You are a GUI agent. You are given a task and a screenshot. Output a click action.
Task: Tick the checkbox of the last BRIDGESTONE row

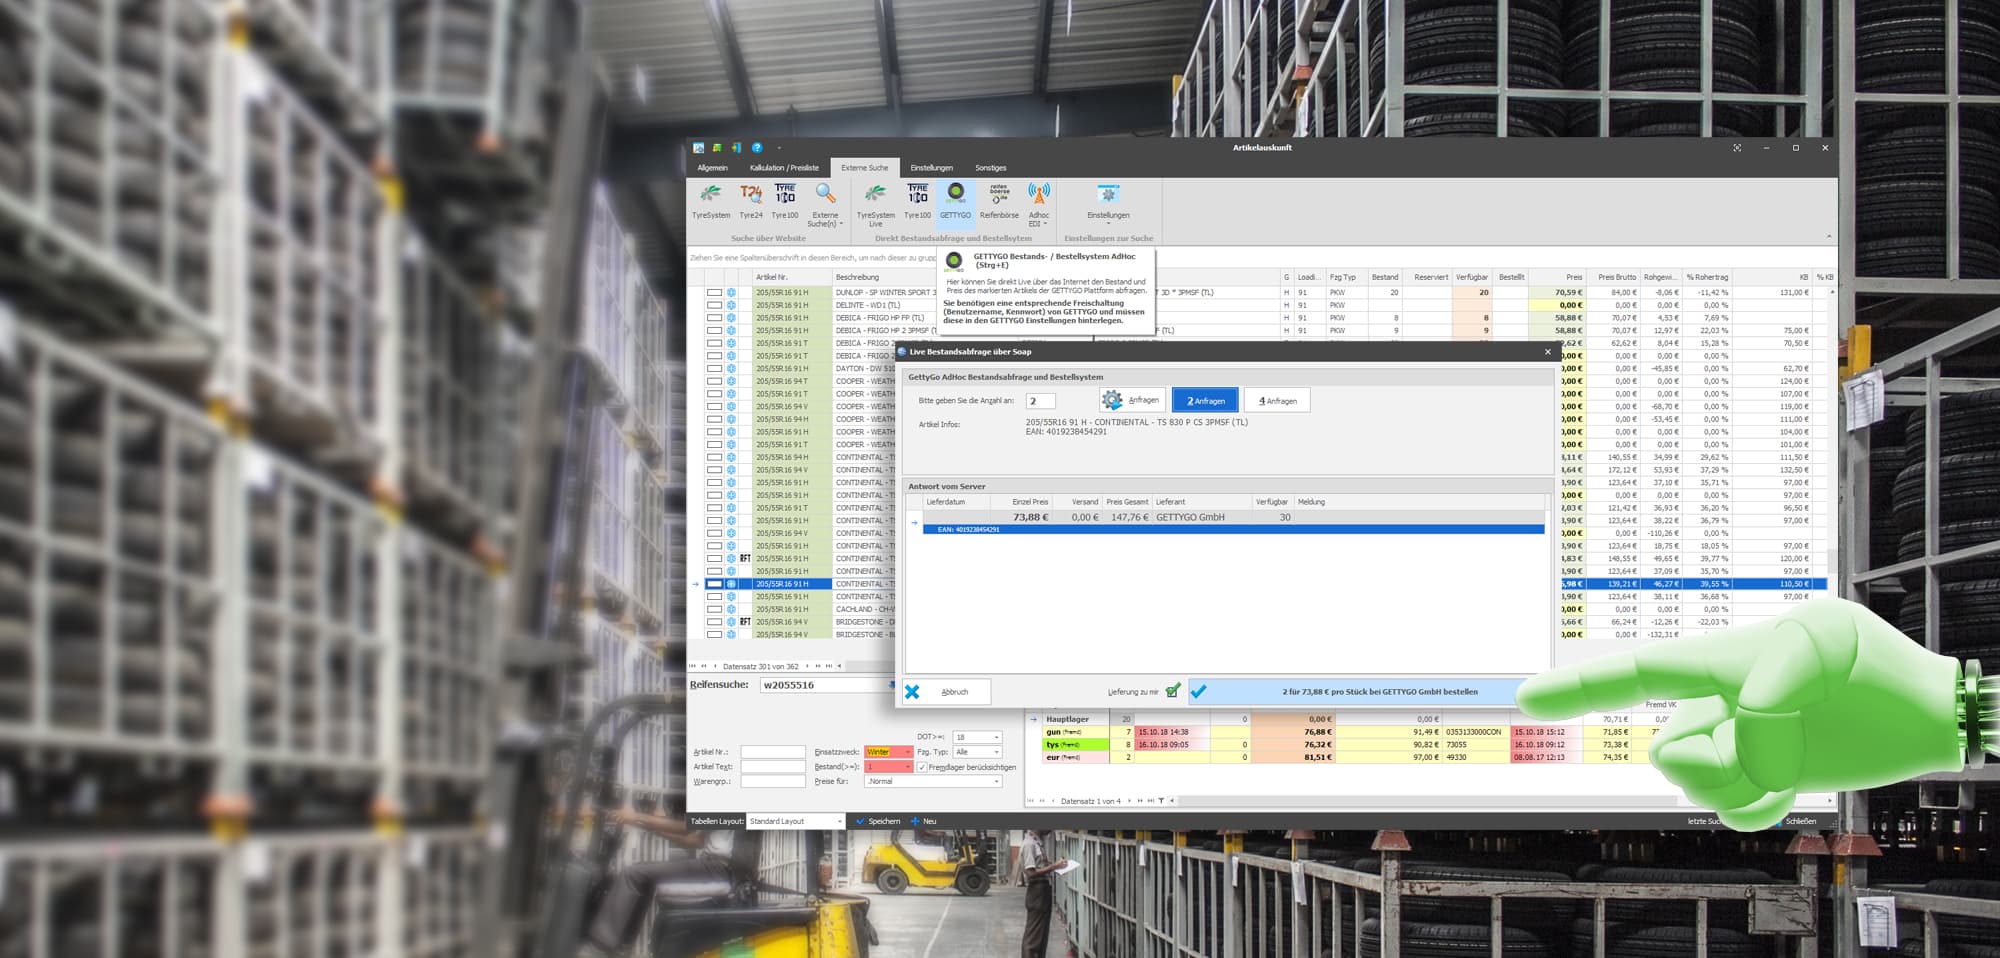pos(714,635)
